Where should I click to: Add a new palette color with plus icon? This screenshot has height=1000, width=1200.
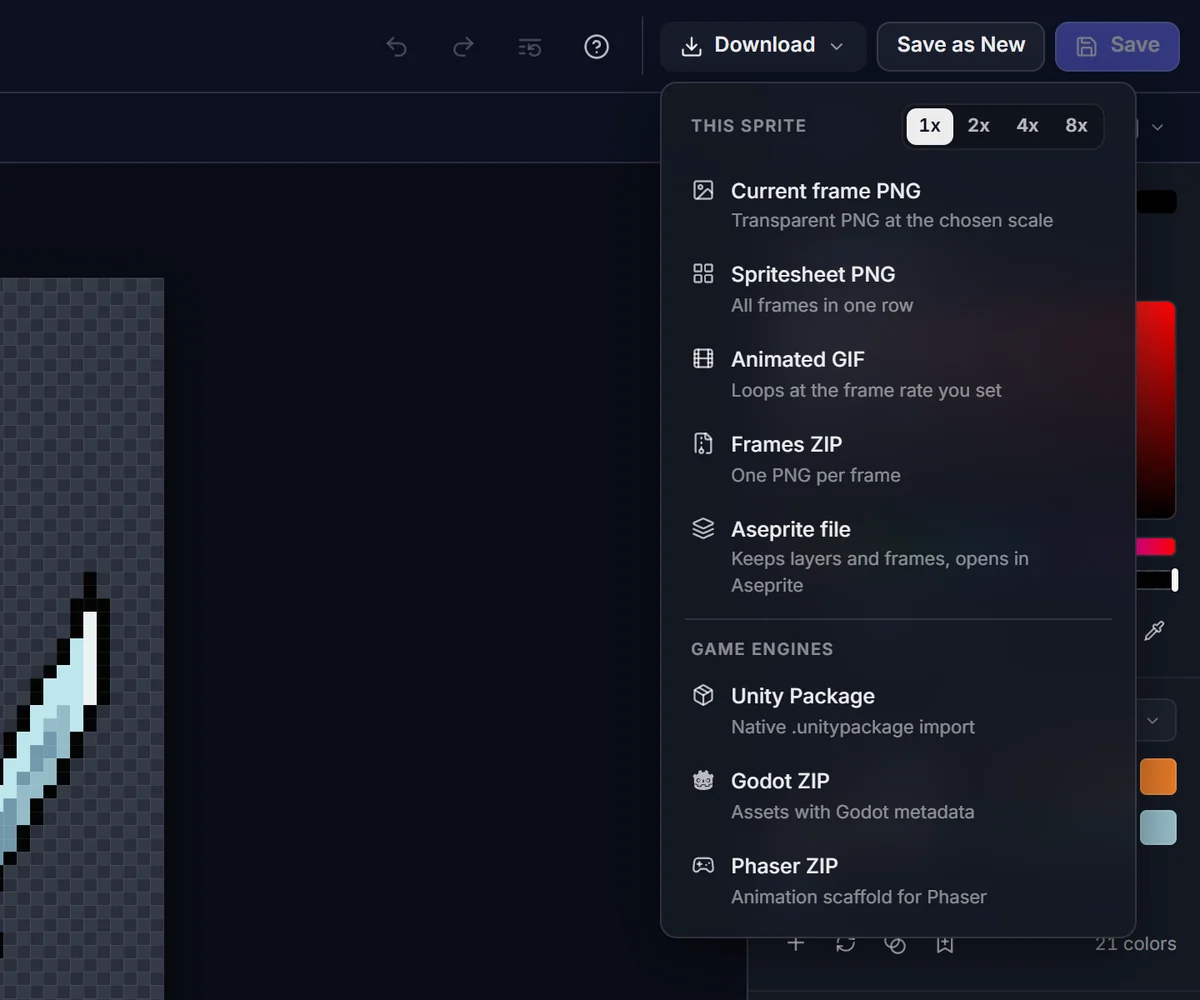pos(796,943)
